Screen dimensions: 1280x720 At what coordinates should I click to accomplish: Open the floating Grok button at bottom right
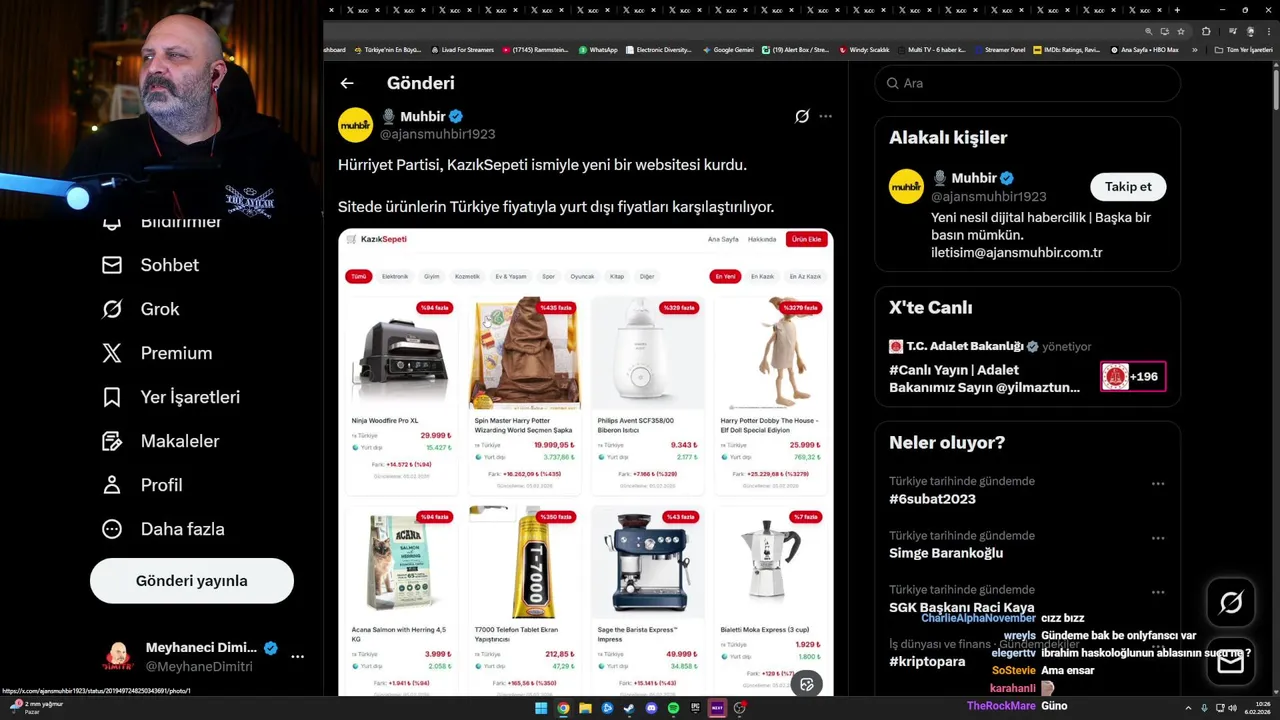[x=1231, y=603]
